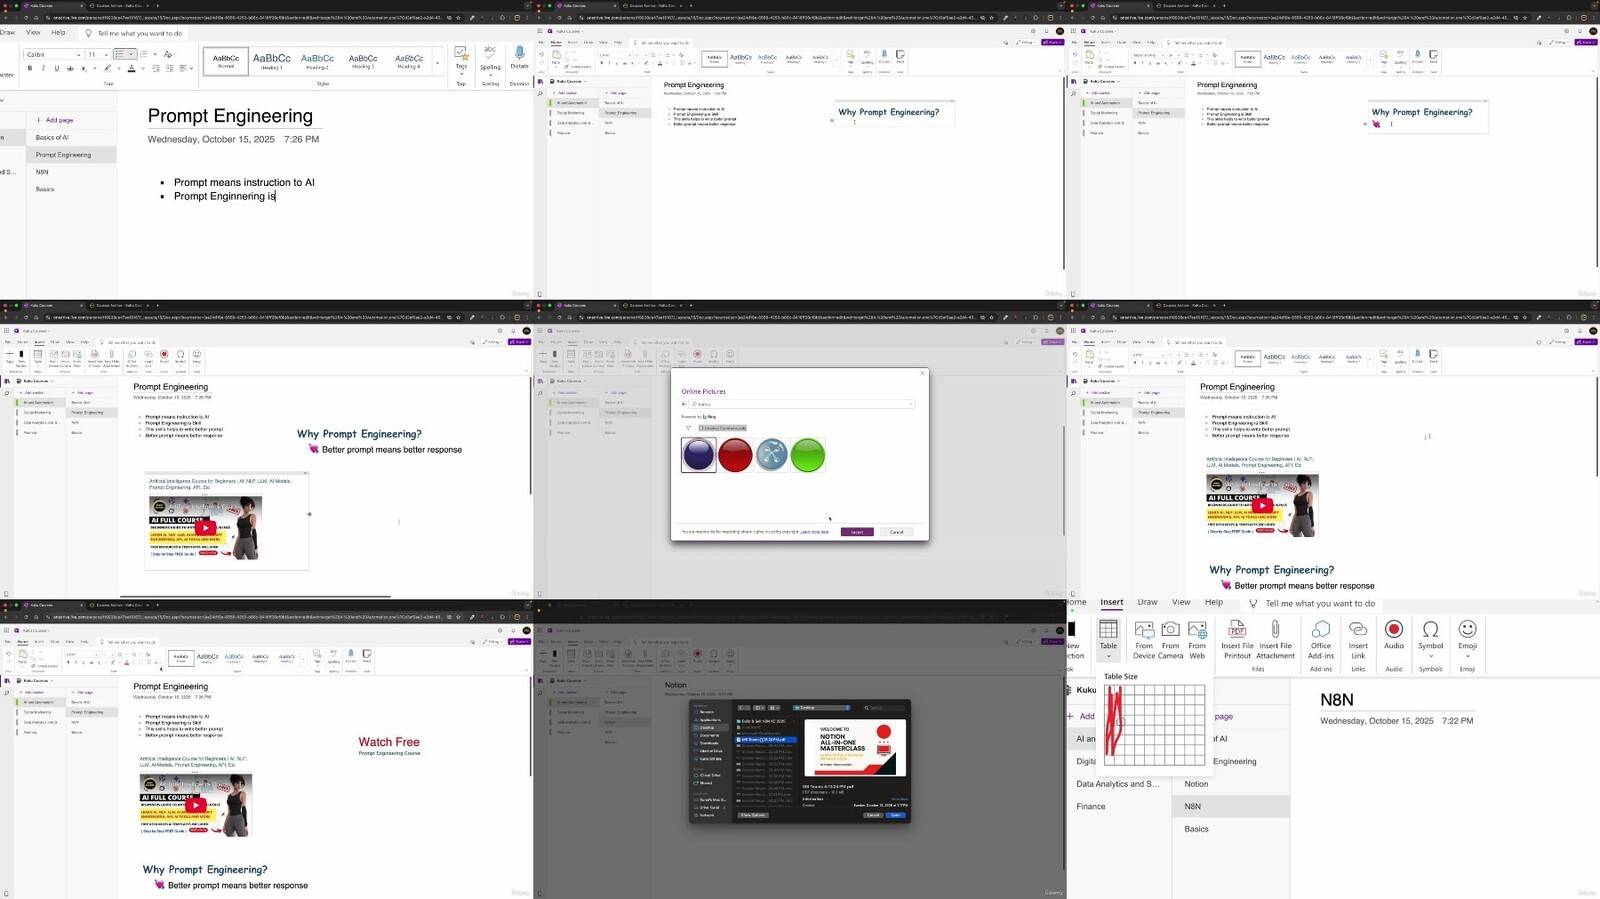The height and width of the screenshot is (899, 1600).
Task: Open paragraph alignment in enlarged Home ribbon
Action: click(x=184, y=69)
